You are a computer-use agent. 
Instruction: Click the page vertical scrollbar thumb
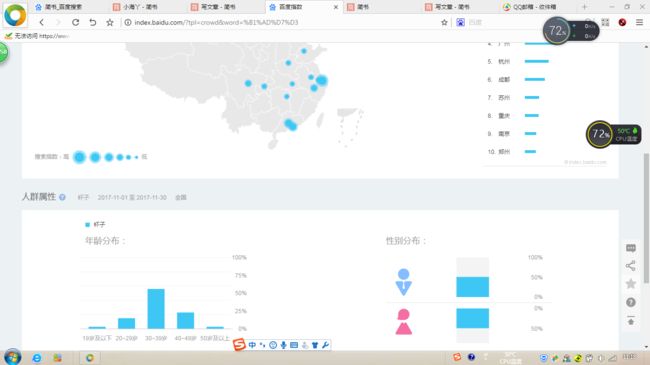pyautogui.click(x=646, y=219)
